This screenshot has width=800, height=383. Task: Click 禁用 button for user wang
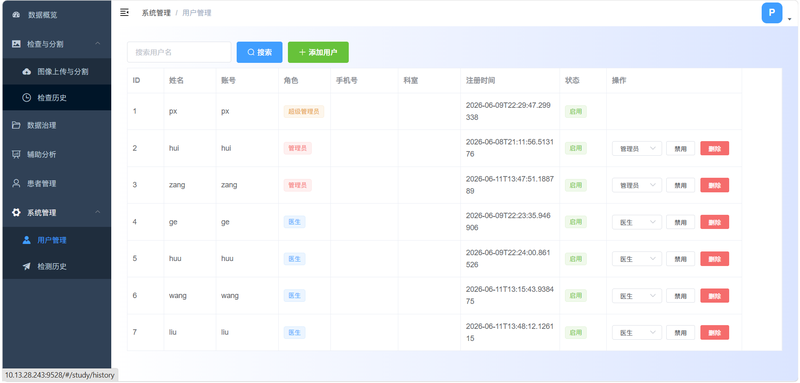point(681,296)
